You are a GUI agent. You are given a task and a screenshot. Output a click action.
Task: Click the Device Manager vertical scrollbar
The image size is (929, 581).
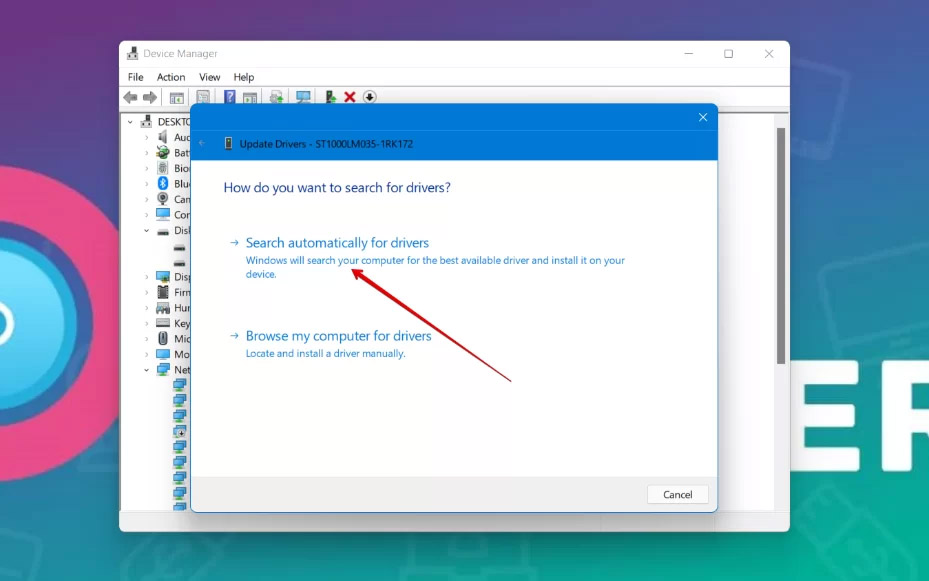pos(781,245)
